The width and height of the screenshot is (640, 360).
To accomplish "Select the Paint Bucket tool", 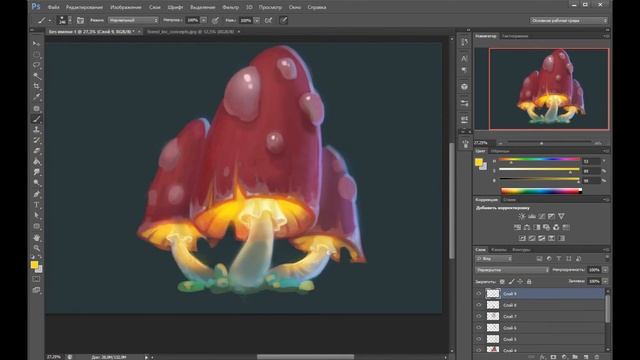I will click(36, 161).
